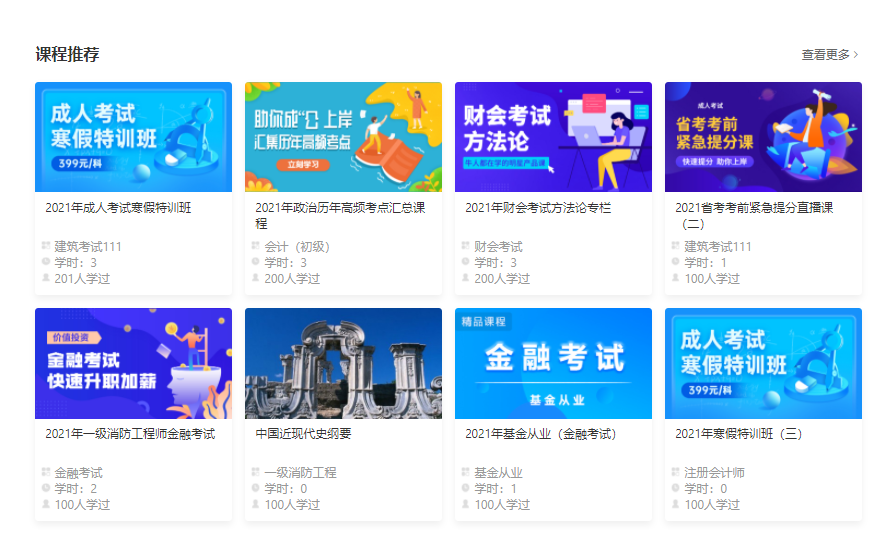Click the arrow chevron after 查看更多
The image size is (887, 558).
point(856,55)
